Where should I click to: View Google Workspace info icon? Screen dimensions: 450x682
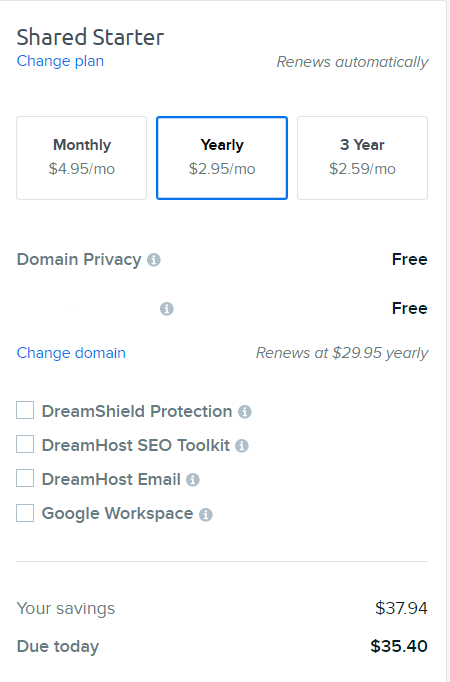coord(206,515)
